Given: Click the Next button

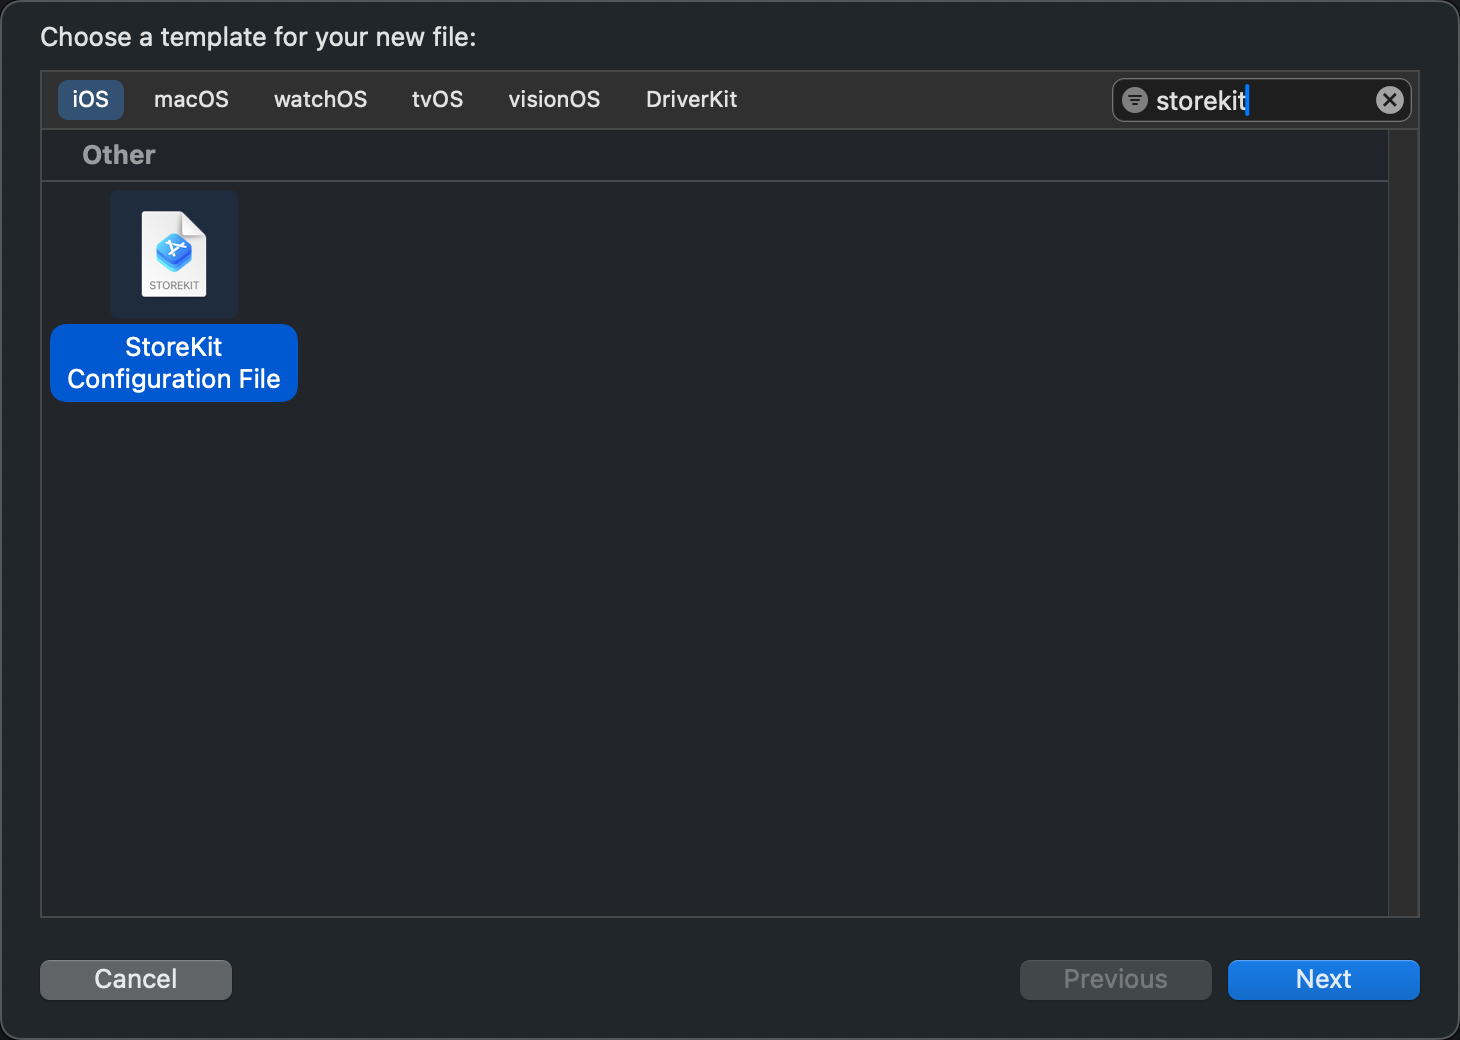Looking at the screenshot, I should [x=1323, y=979].
